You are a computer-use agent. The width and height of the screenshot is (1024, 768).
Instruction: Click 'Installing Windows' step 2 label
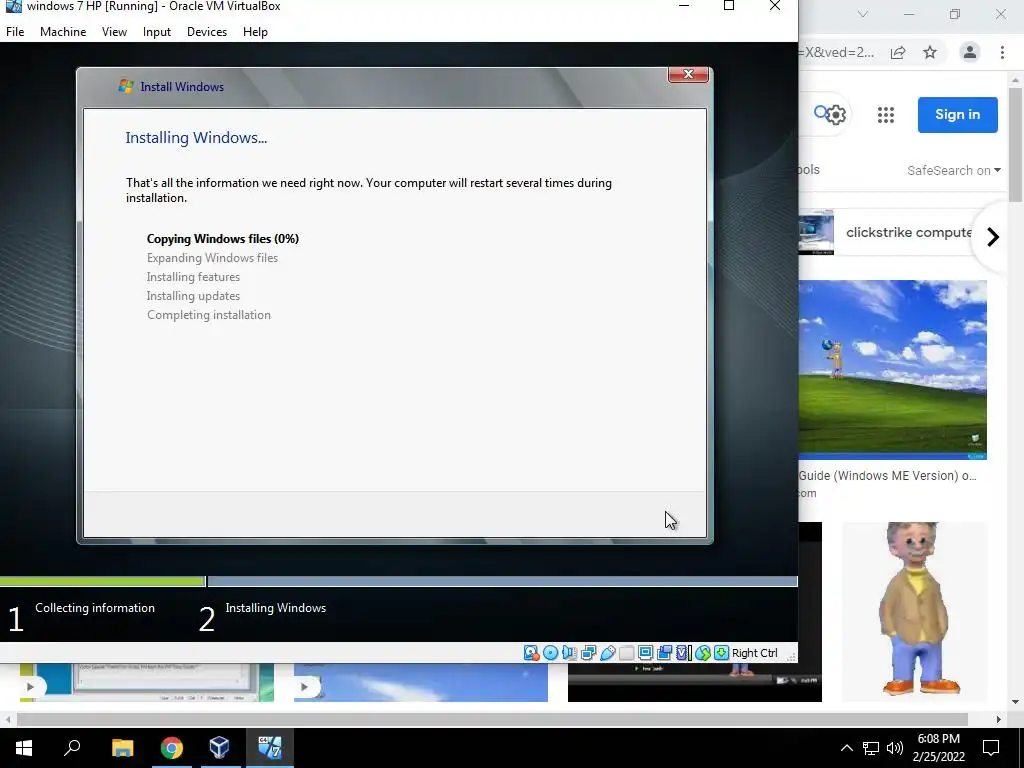276,607
